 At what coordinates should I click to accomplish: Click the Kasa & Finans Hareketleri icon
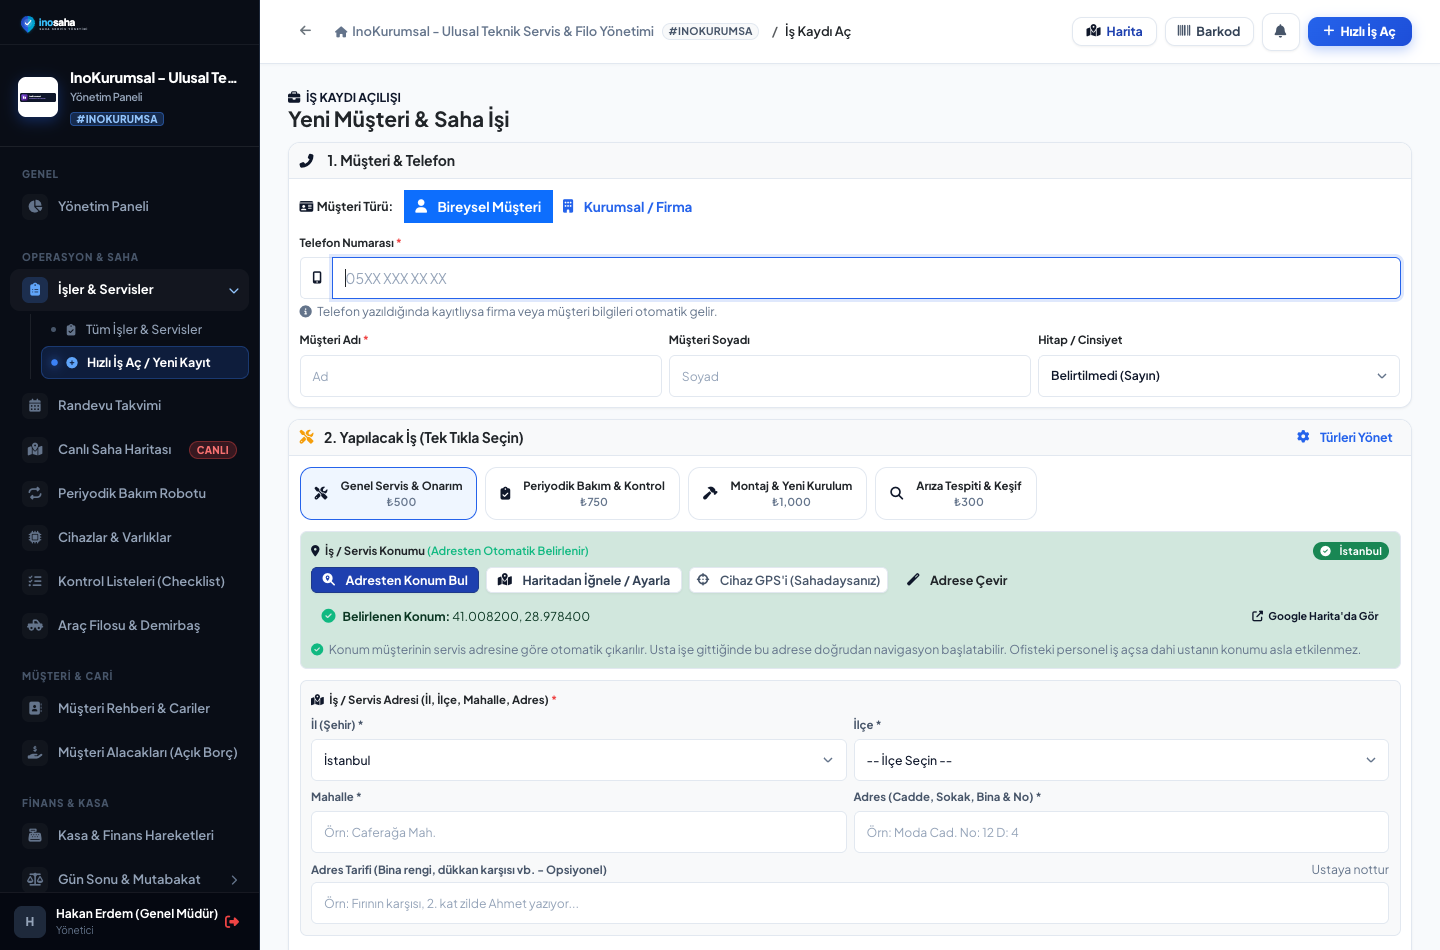(x=35, y=835)
